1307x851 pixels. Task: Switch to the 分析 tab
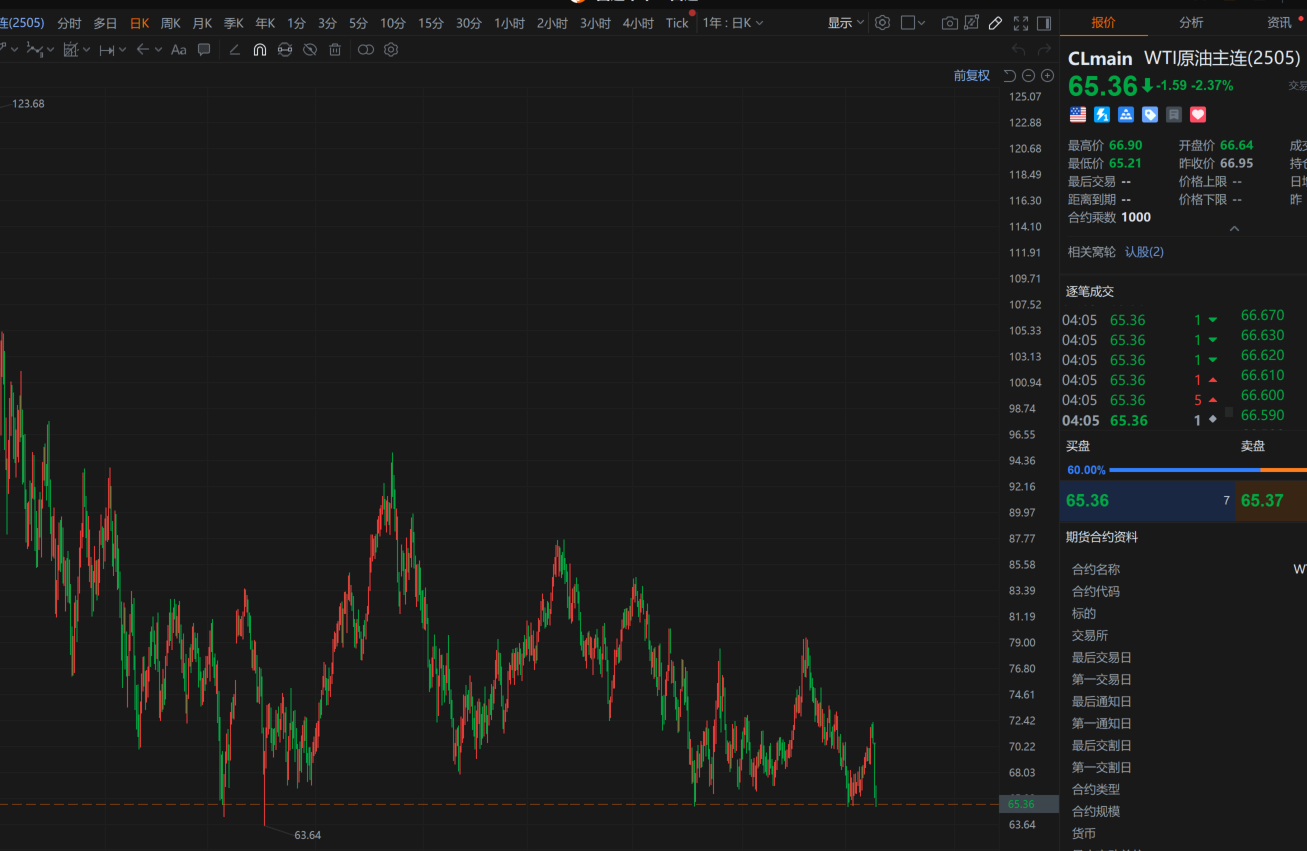tap(1191, 23)
